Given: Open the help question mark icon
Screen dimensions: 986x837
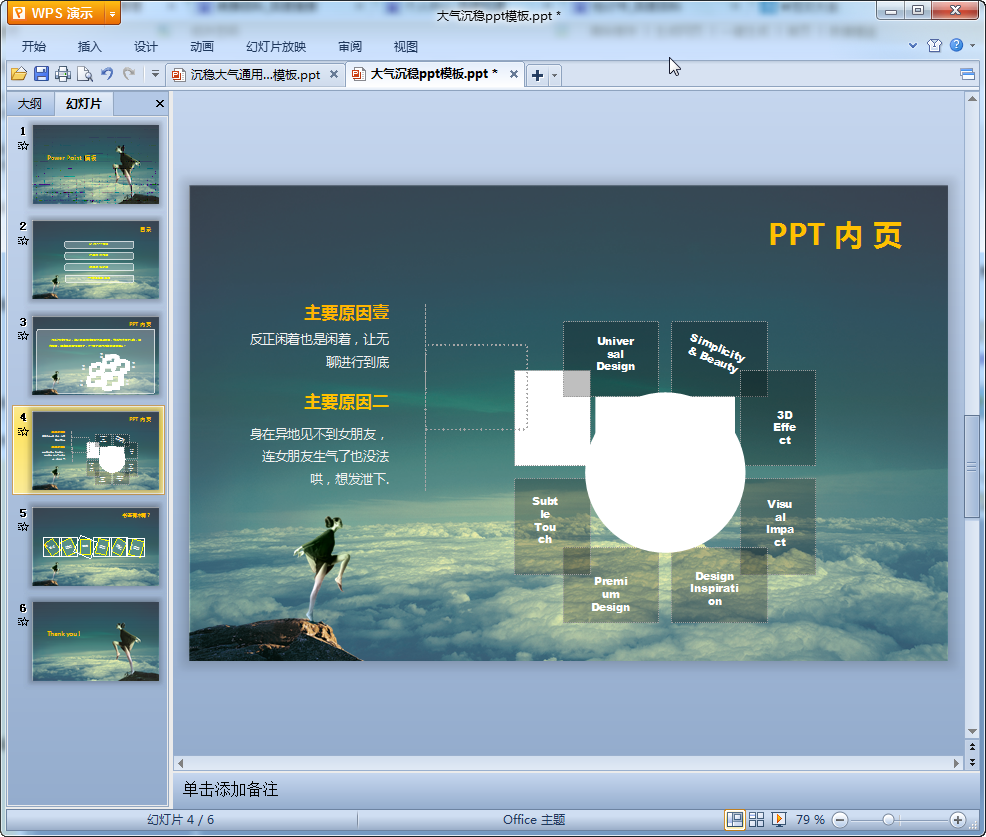Looking at the screenshot, I should (x=956, y=45).
